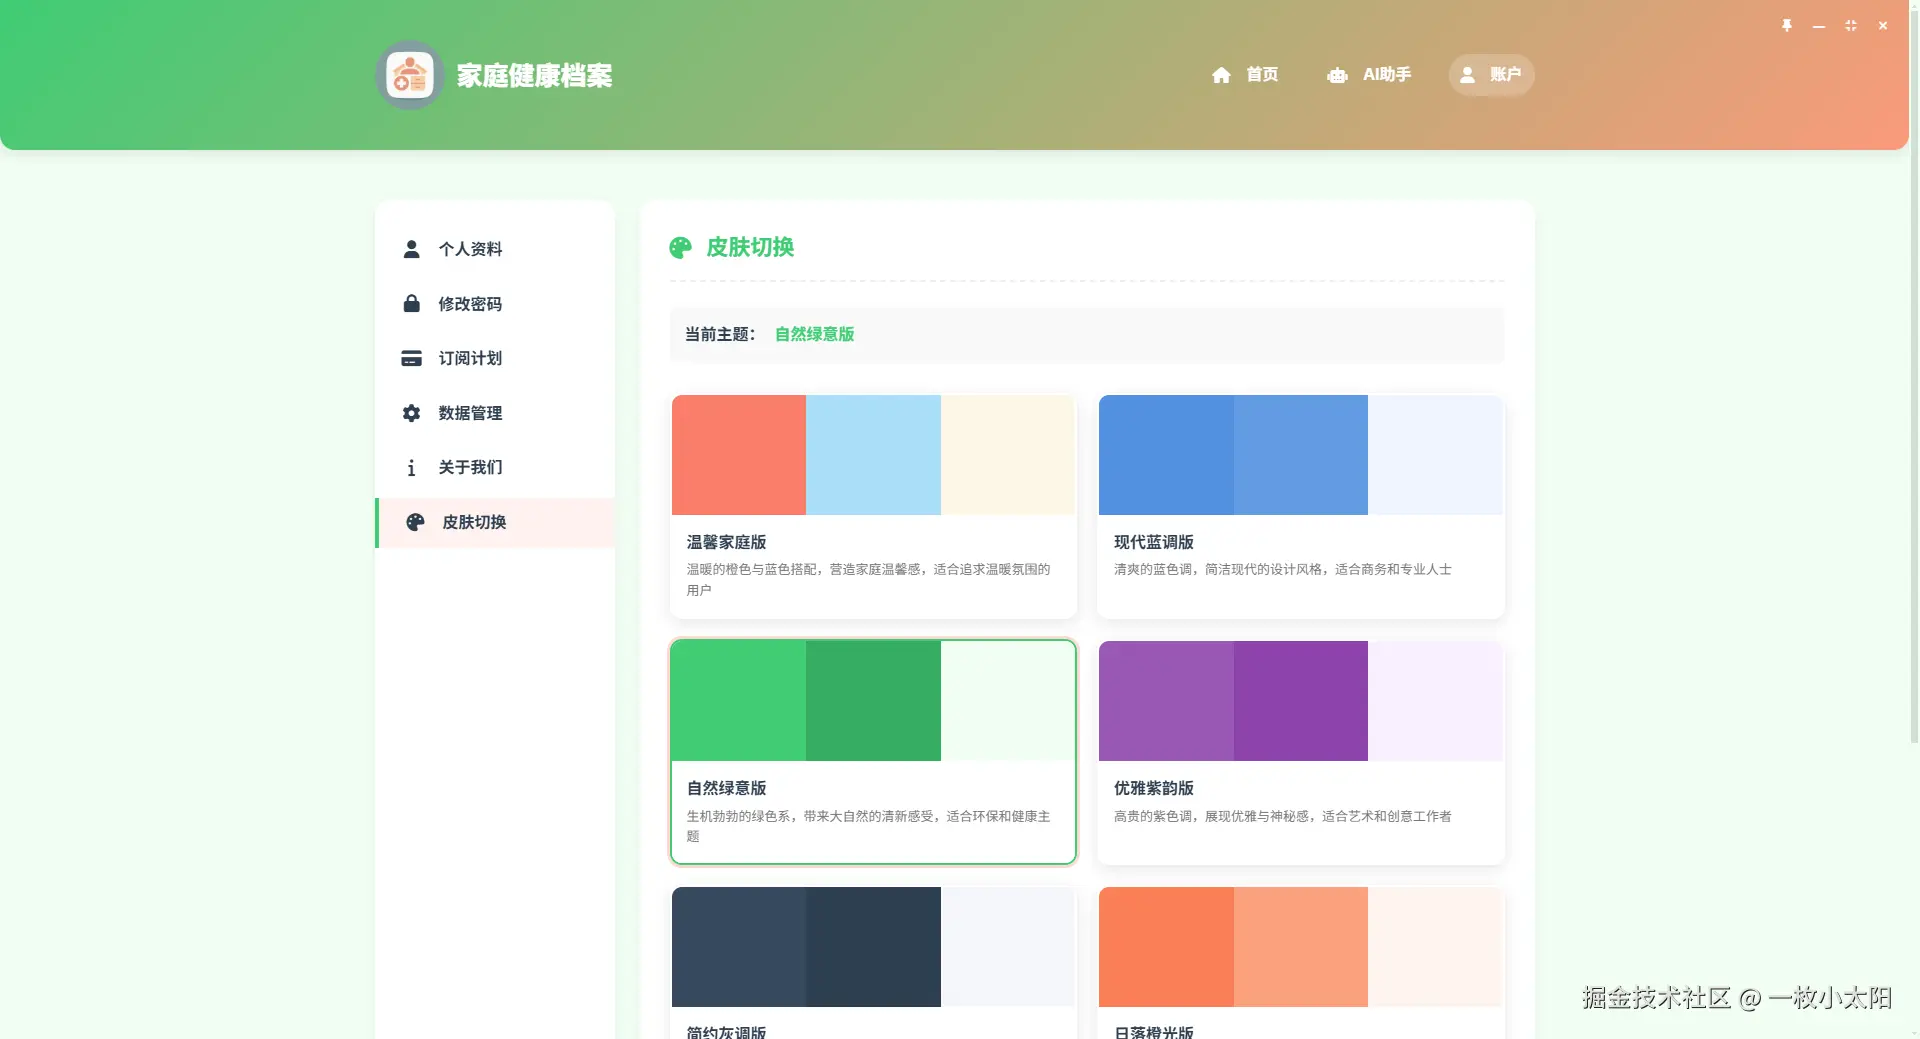The height and width of the screenshot is (1039, 1920).
Task: Select the 个人资料 person icon in sidebar
Action: pyautogui.click(x=411, y=249)
